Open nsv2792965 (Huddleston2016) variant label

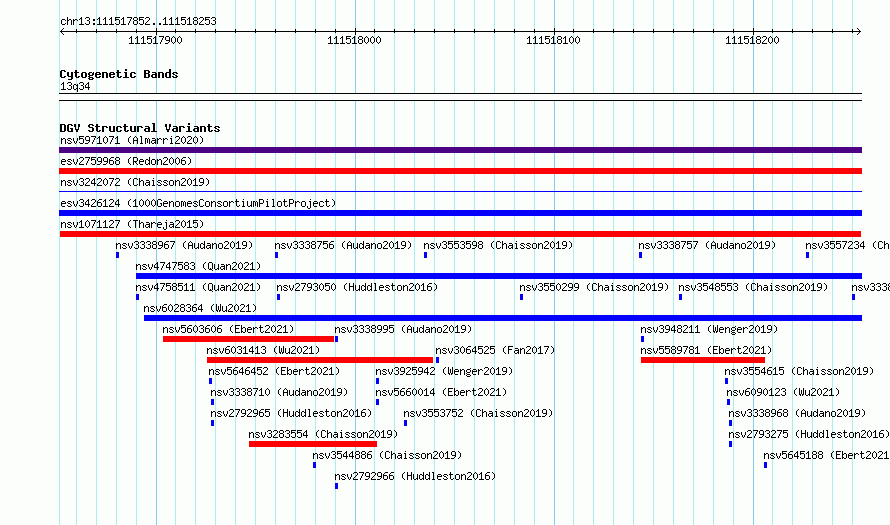291,413
